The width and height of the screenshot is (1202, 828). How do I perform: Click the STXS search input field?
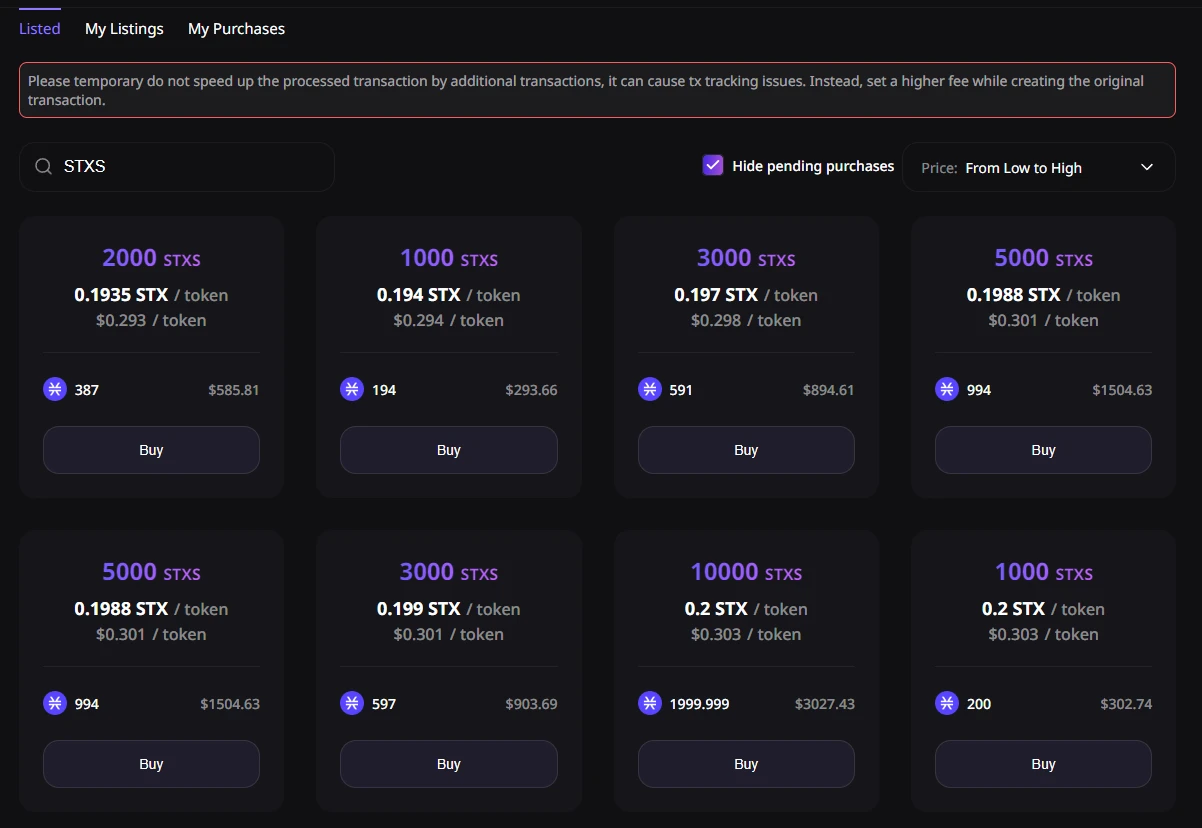190,167
